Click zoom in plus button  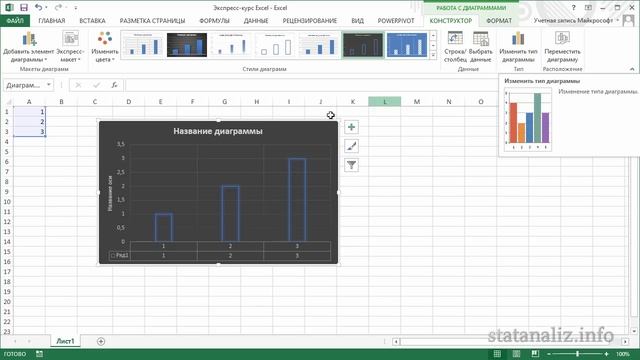tap(607, 354)
